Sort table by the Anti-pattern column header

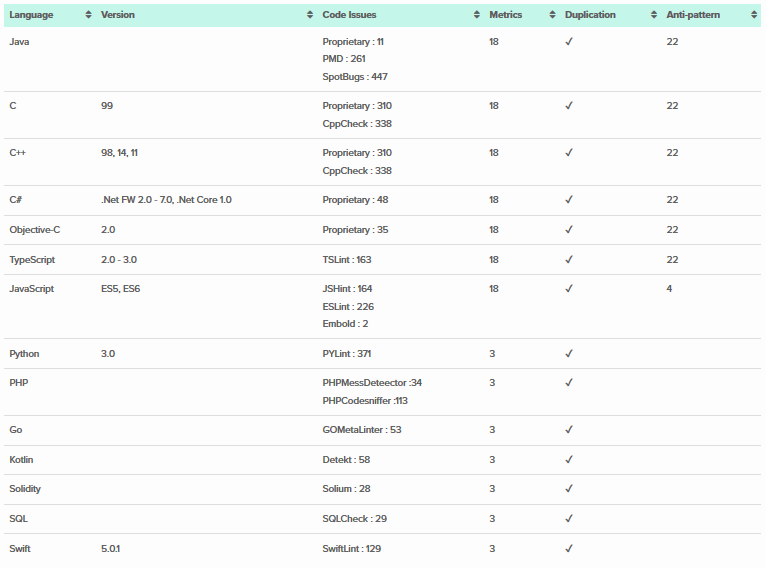click(x=693, y=15)
